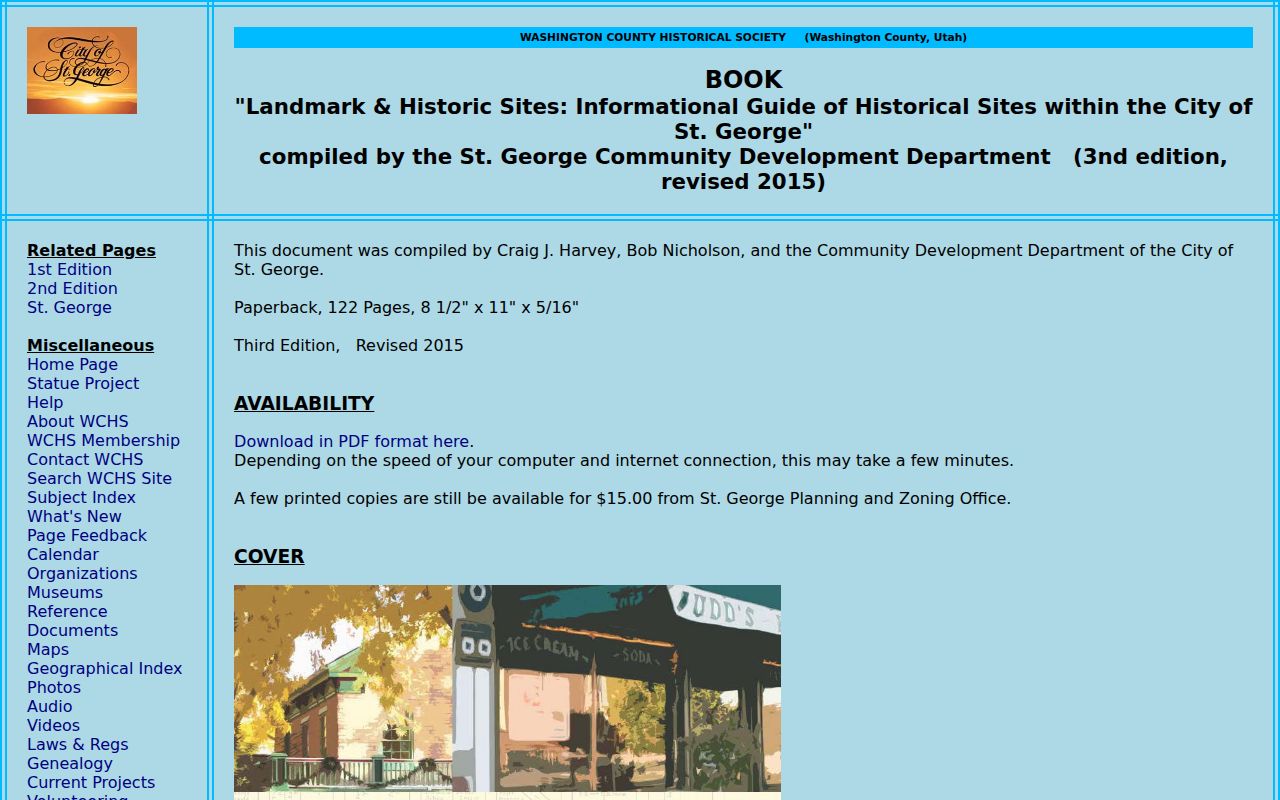Open the Videos link
Image resolution: width=1280 pixels, height=800 pixels.
(53, 725)
